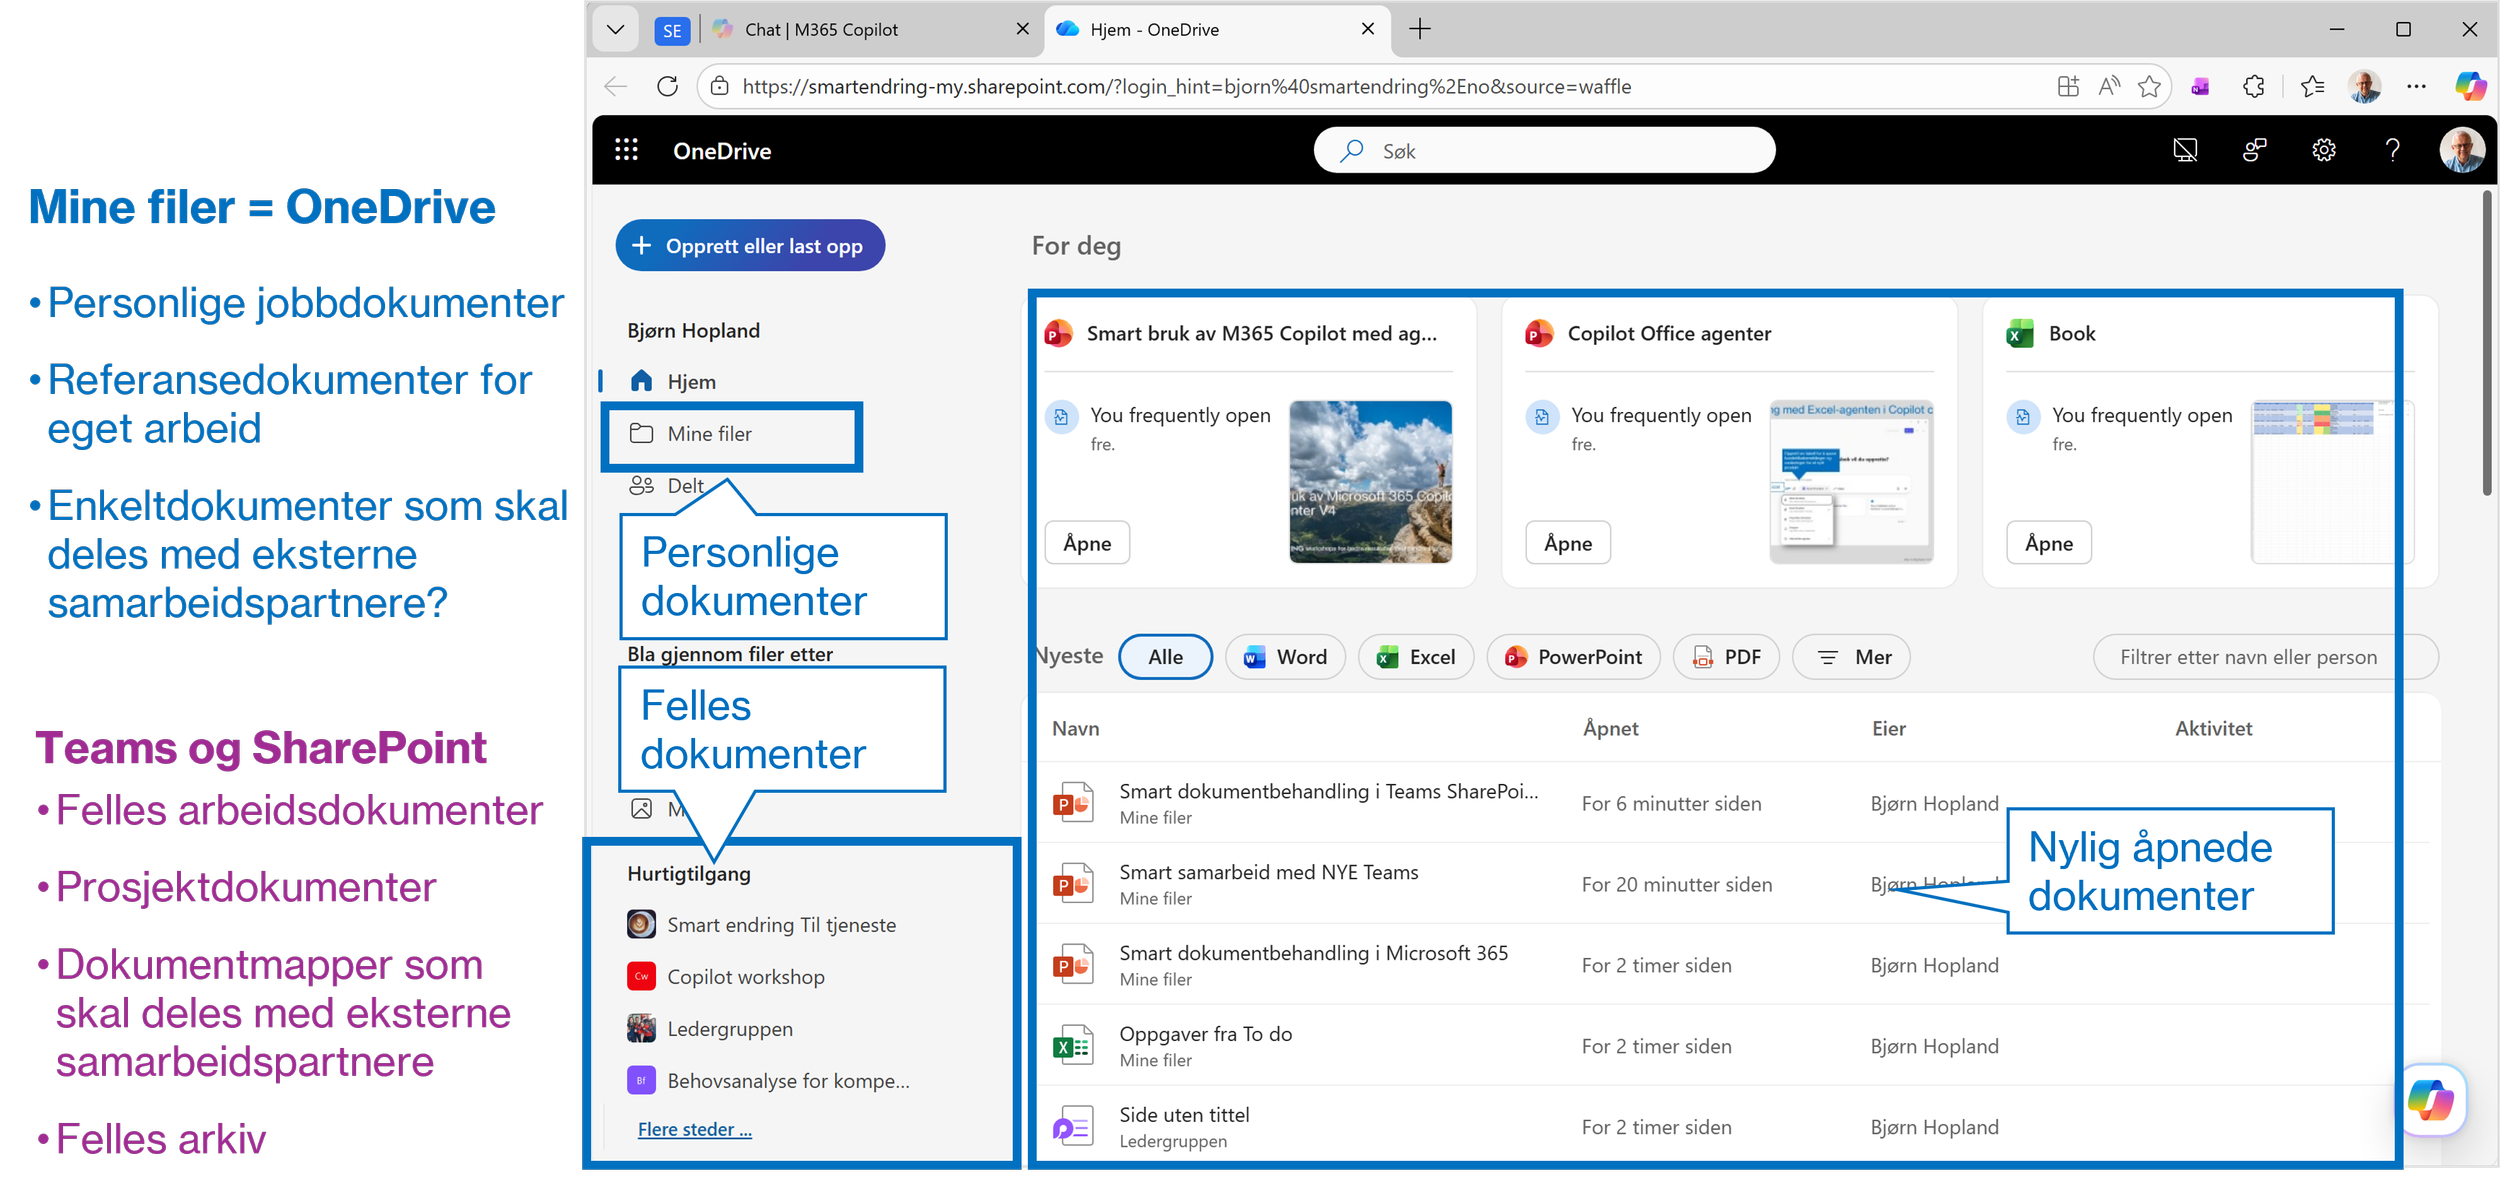Open the app launcher waffle icon

(x=626, y=150)
